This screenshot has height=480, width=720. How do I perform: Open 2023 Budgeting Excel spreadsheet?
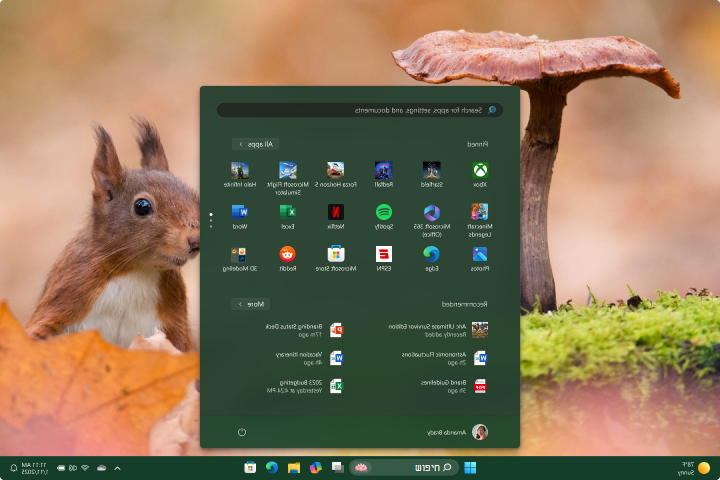tap(304, 386)
